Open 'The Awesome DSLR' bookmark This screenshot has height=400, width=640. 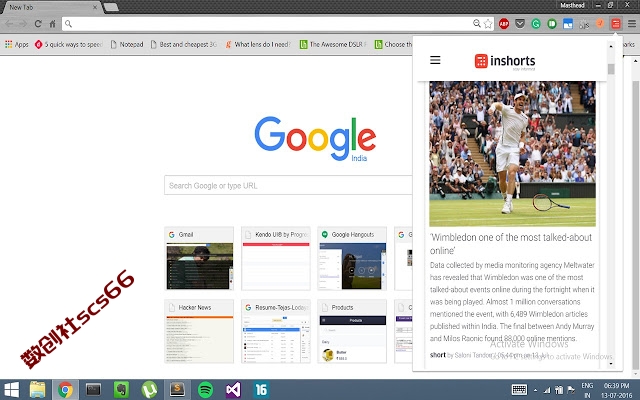point(333,44)
